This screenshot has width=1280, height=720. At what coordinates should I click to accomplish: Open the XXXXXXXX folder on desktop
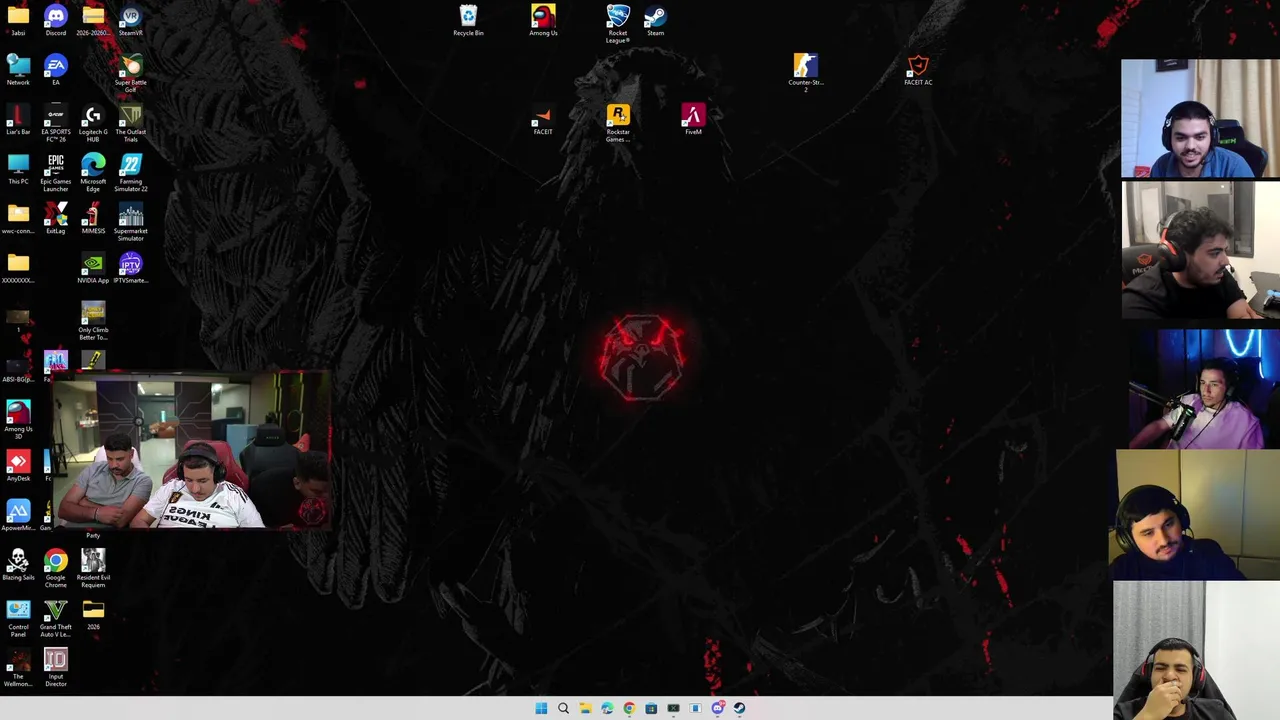point(18,268)
